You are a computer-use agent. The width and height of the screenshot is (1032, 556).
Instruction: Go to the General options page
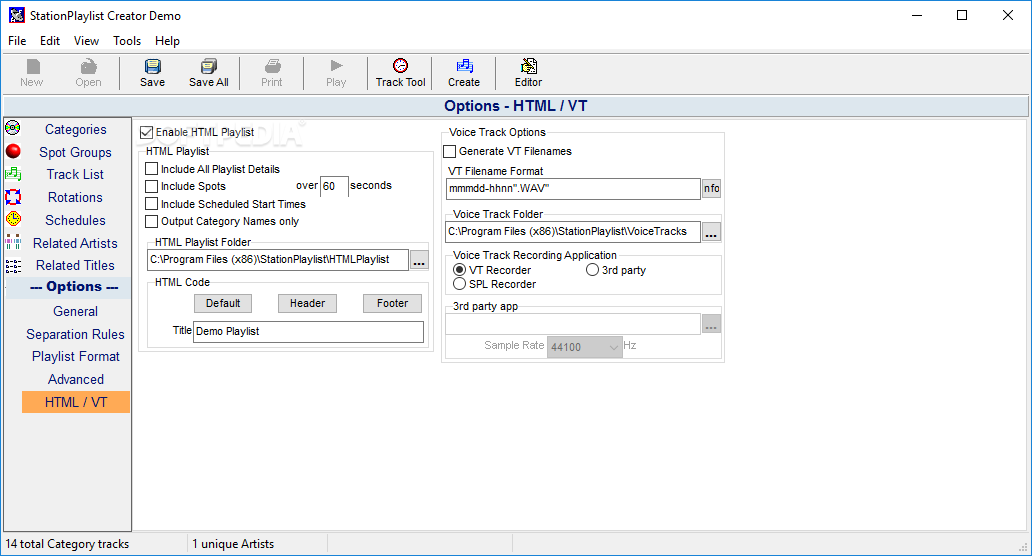(x=76, y=311)
